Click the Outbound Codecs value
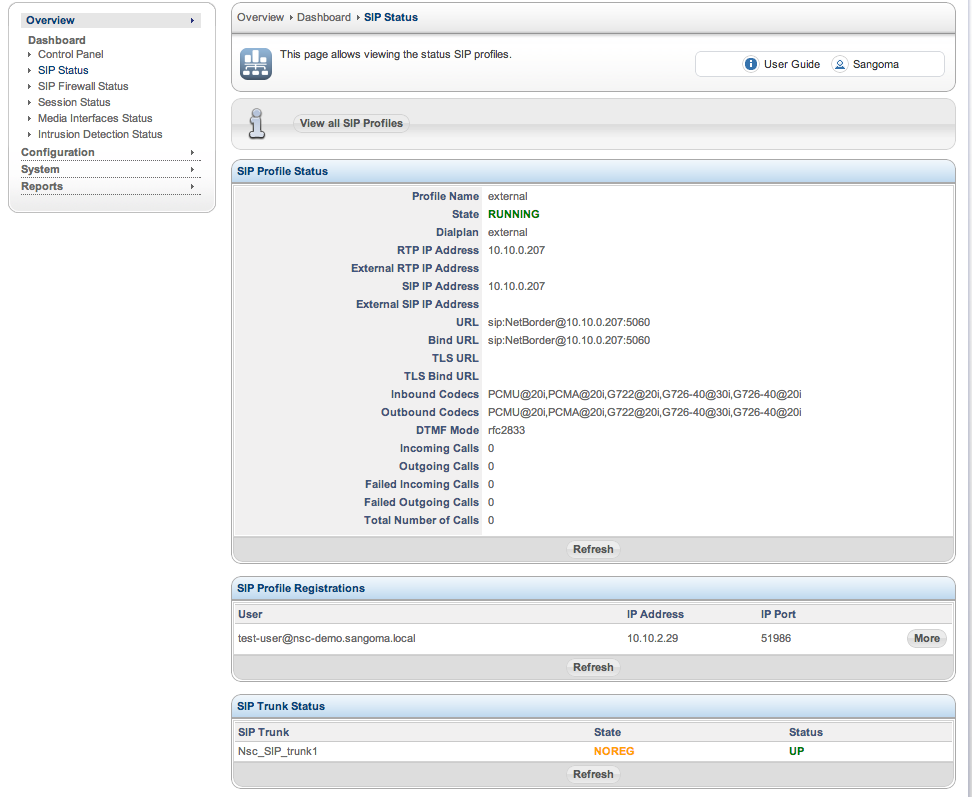 [645, 412]
